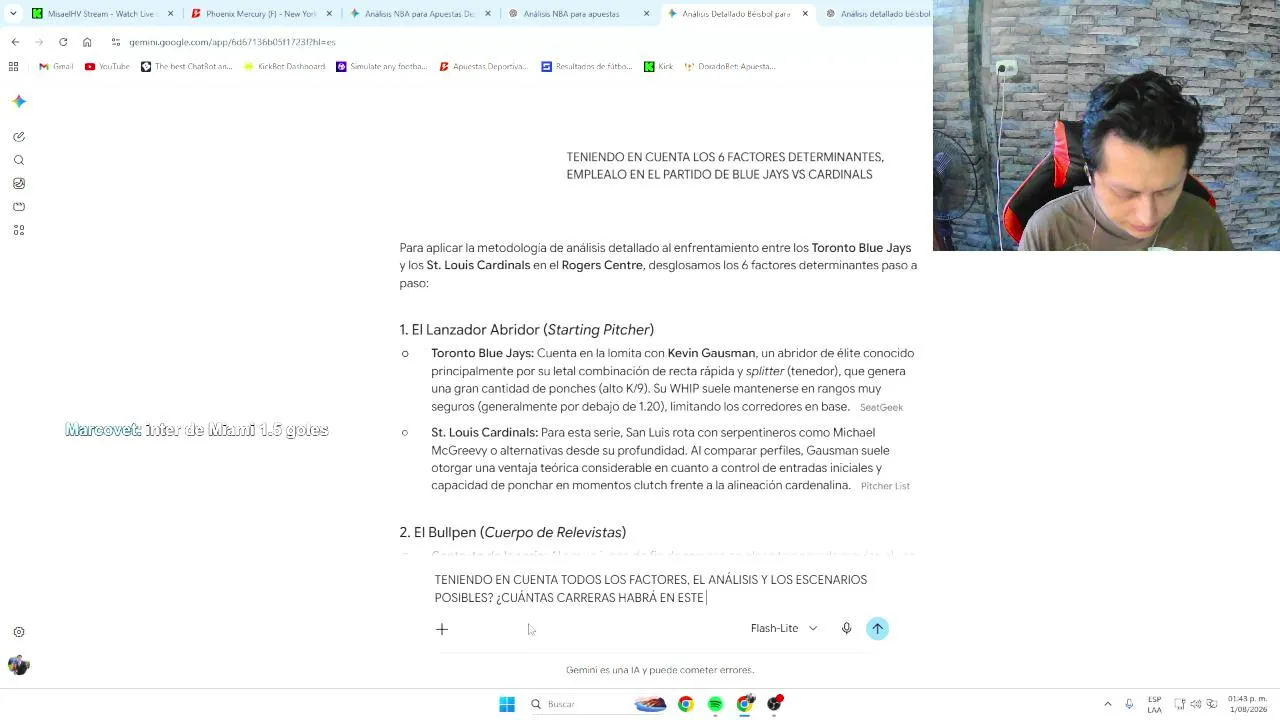The height and width of the screenshot is (720, 1280).
Task: Click the plus attach button in prompt box
Action: (442, 629)
